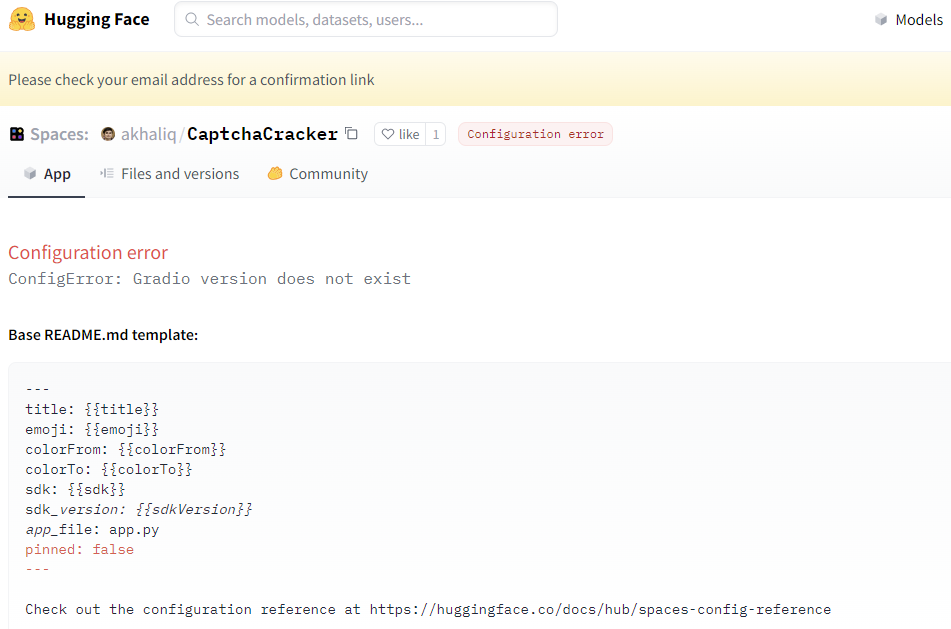This screenshot has height=629, width=951.
Task: Click the like count showing 1
Action: point(435,133)
